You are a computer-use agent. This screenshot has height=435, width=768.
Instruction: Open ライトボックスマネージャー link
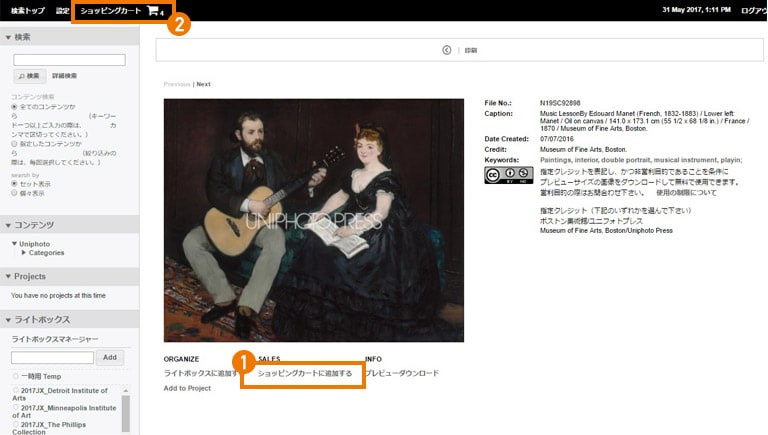(55, 339)
